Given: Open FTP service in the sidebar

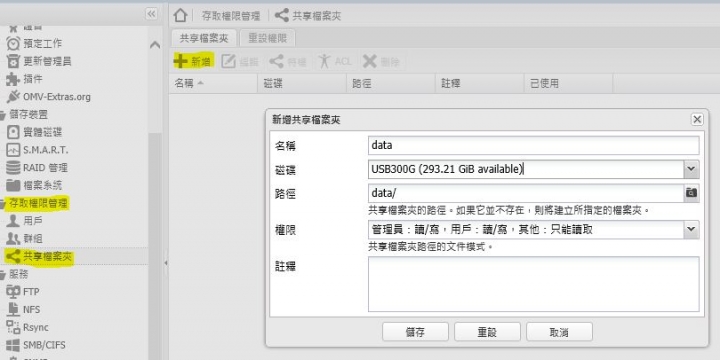Looking at the screenshot, I should pyautogui.click(x=23, y=292).
